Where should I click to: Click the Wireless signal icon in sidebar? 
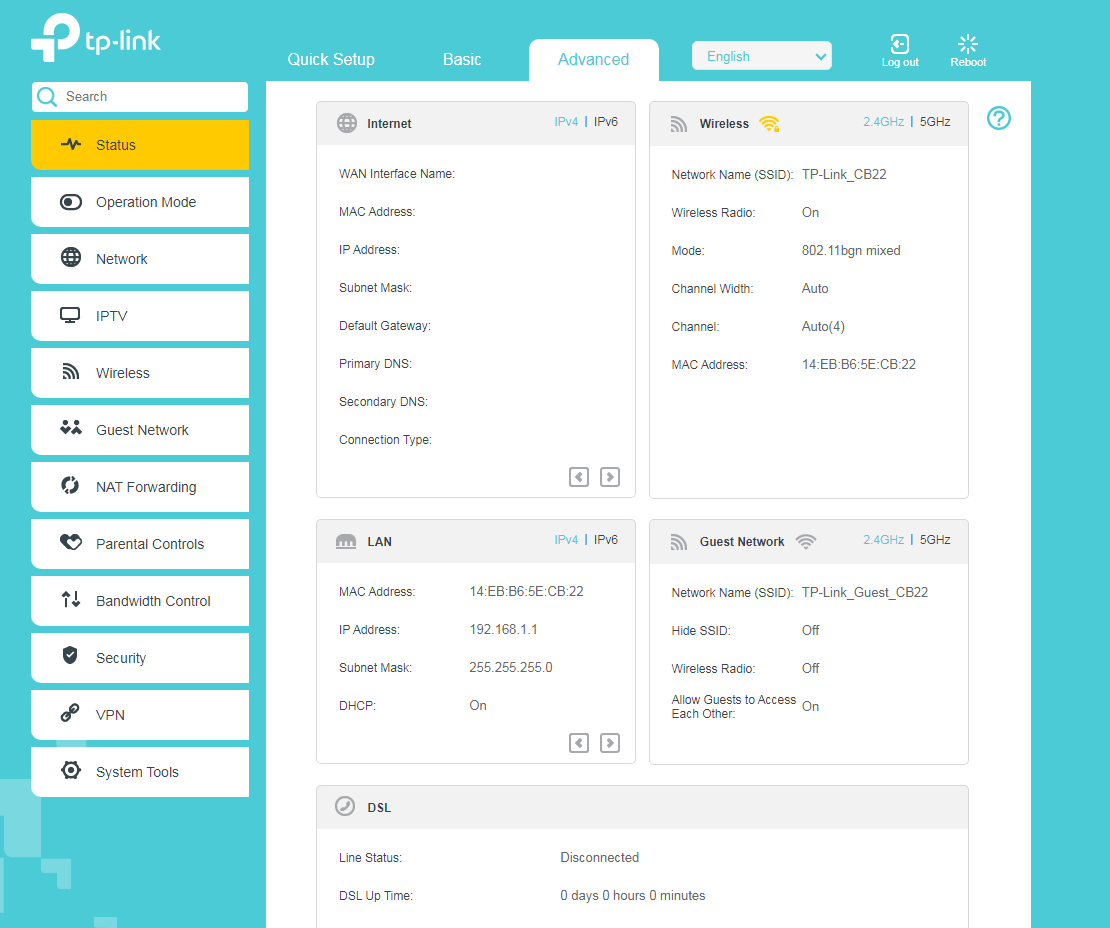[x=71, y=372]
